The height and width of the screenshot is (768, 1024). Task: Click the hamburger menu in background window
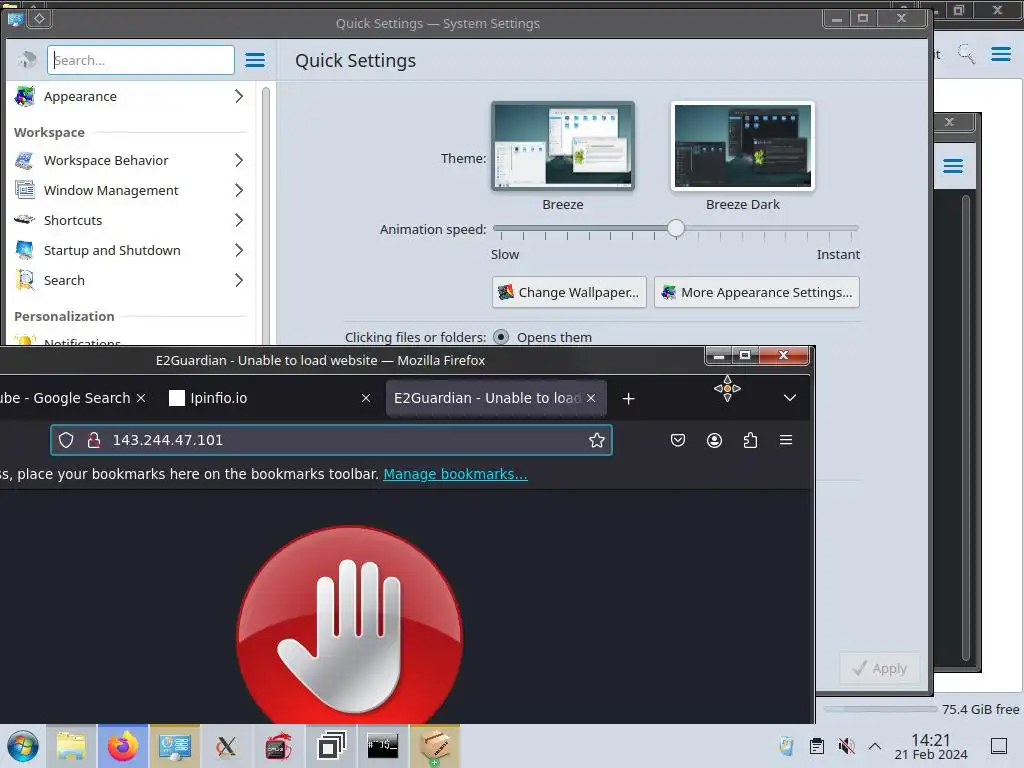click(1000, 54)
